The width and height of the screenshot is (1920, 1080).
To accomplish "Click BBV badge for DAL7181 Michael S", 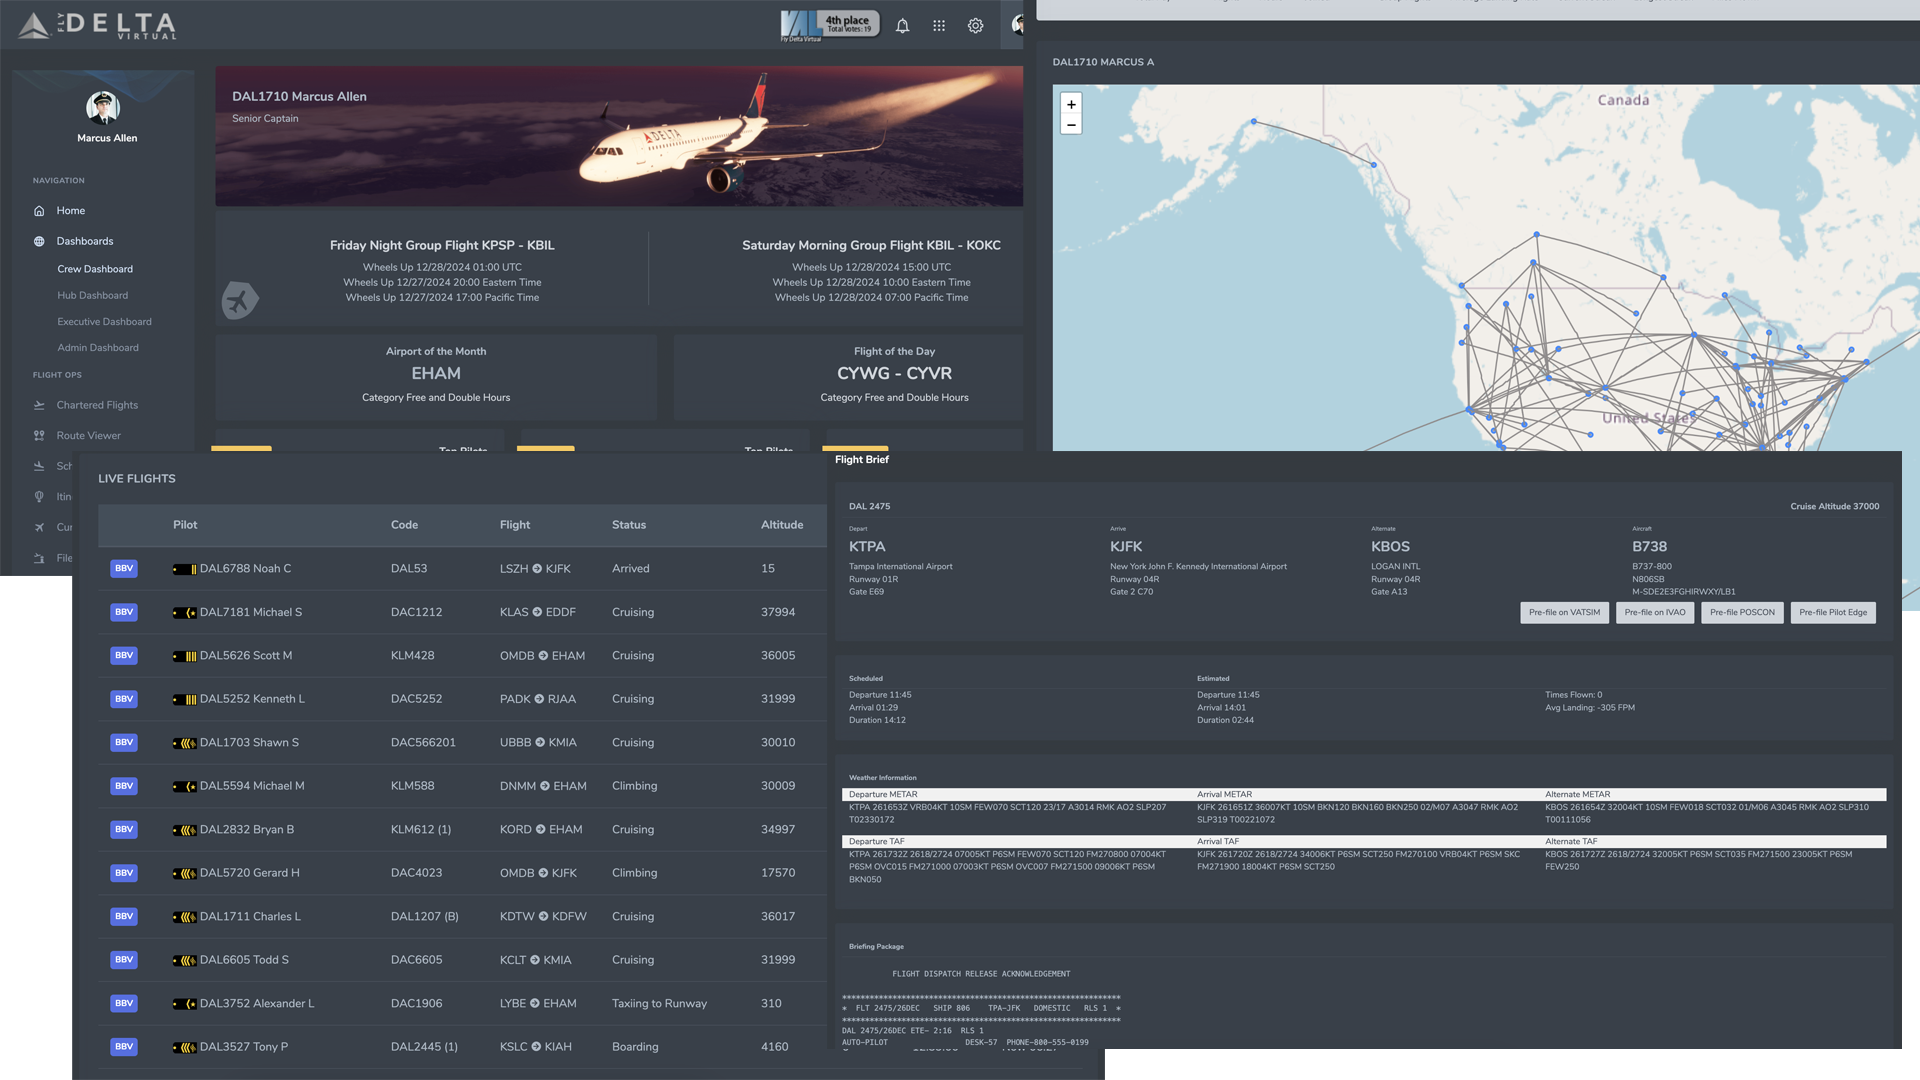I will click(x=124, y=612).
